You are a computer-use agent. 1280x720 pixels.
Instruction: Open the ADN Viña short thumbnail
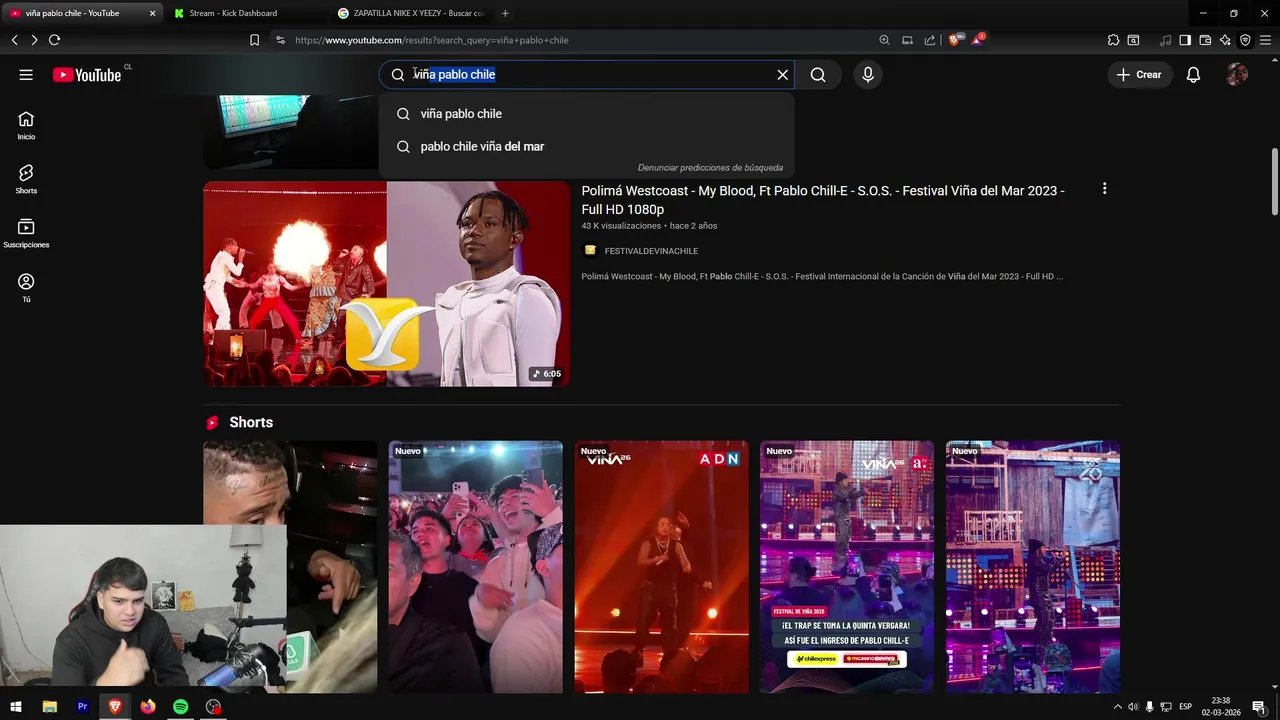[x=661, y=567]
